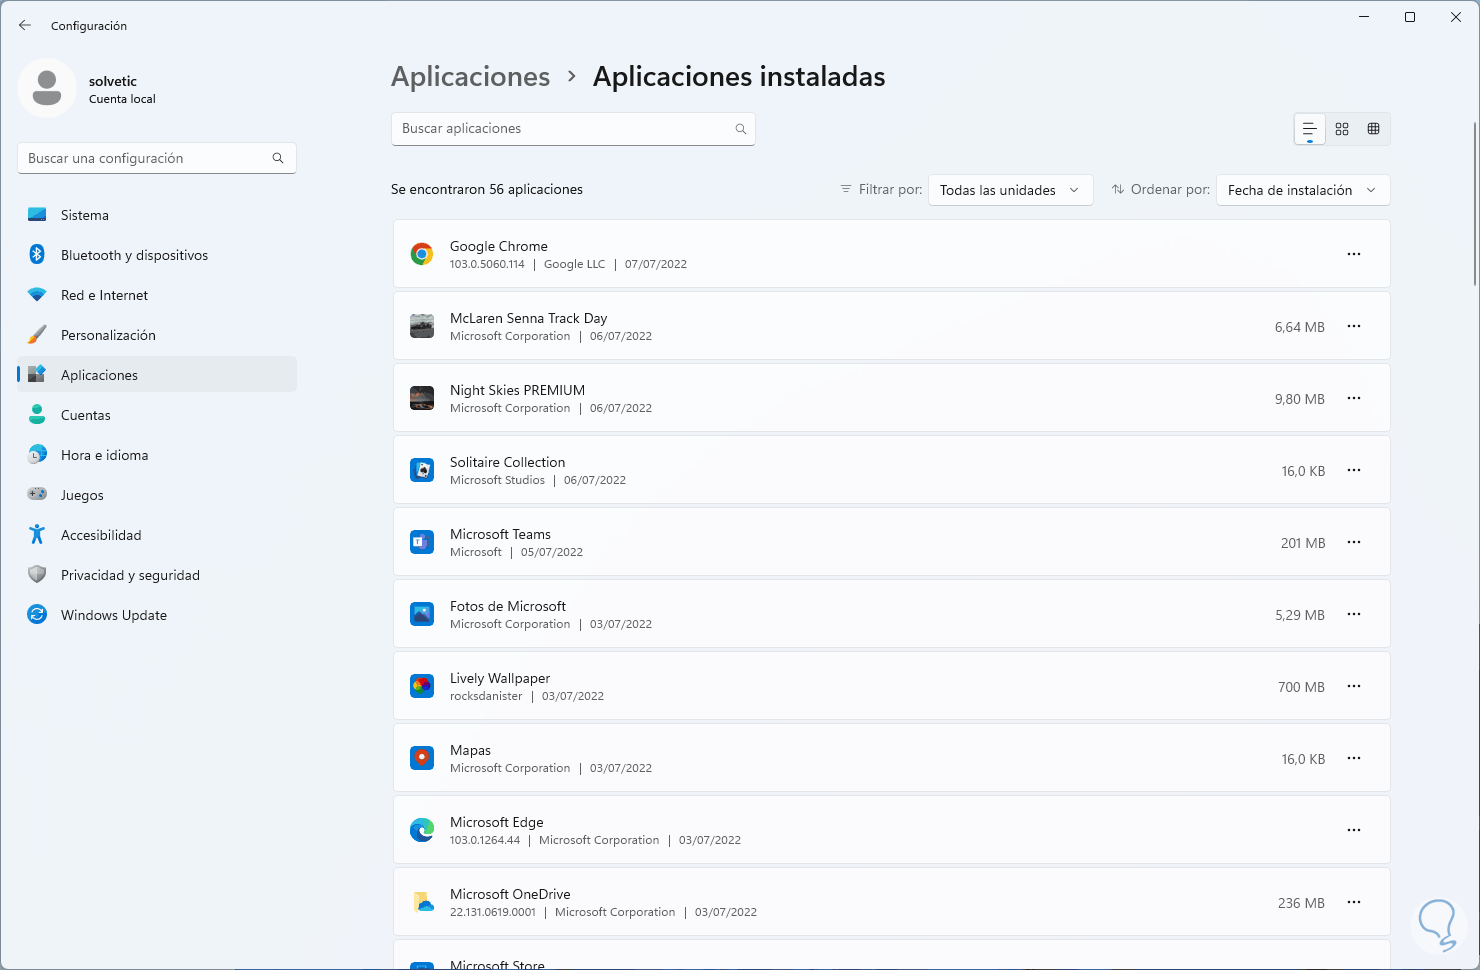1480x970 pixels.
Task: Click the Microsoft OneDrive app icon
Action: [422, 902]
